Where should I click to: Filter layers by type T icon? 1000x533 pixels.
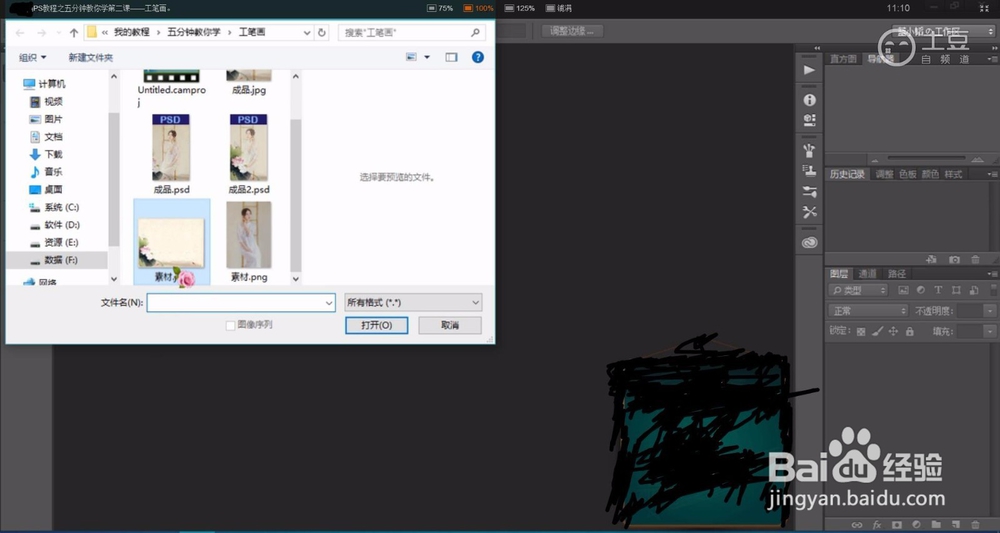coord(938,290)
